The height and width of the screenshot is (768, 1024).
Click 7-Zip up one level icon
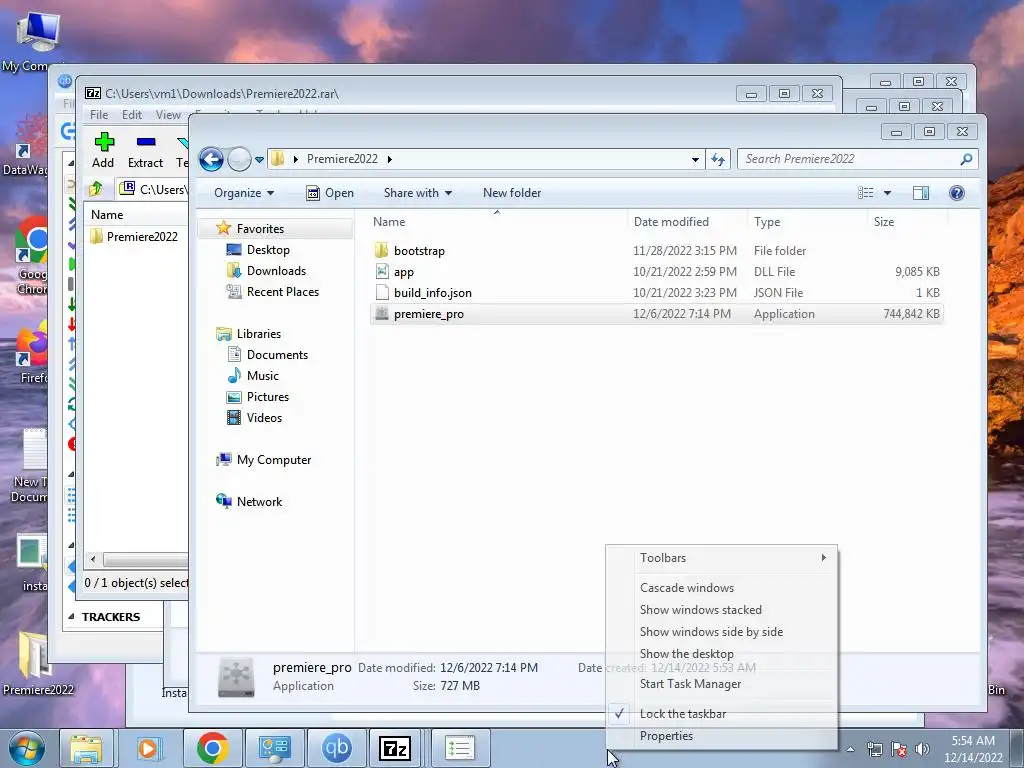point(96,189)
